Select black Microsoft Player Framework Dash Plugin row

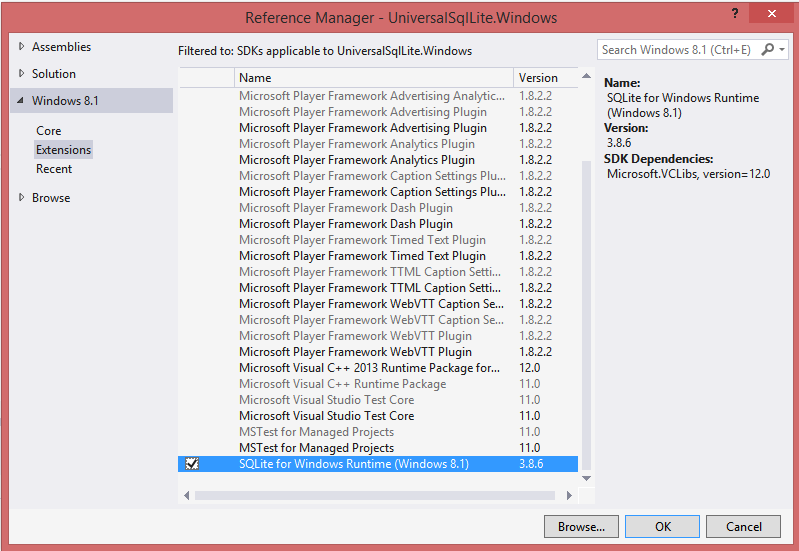click(x=378, y=224)
